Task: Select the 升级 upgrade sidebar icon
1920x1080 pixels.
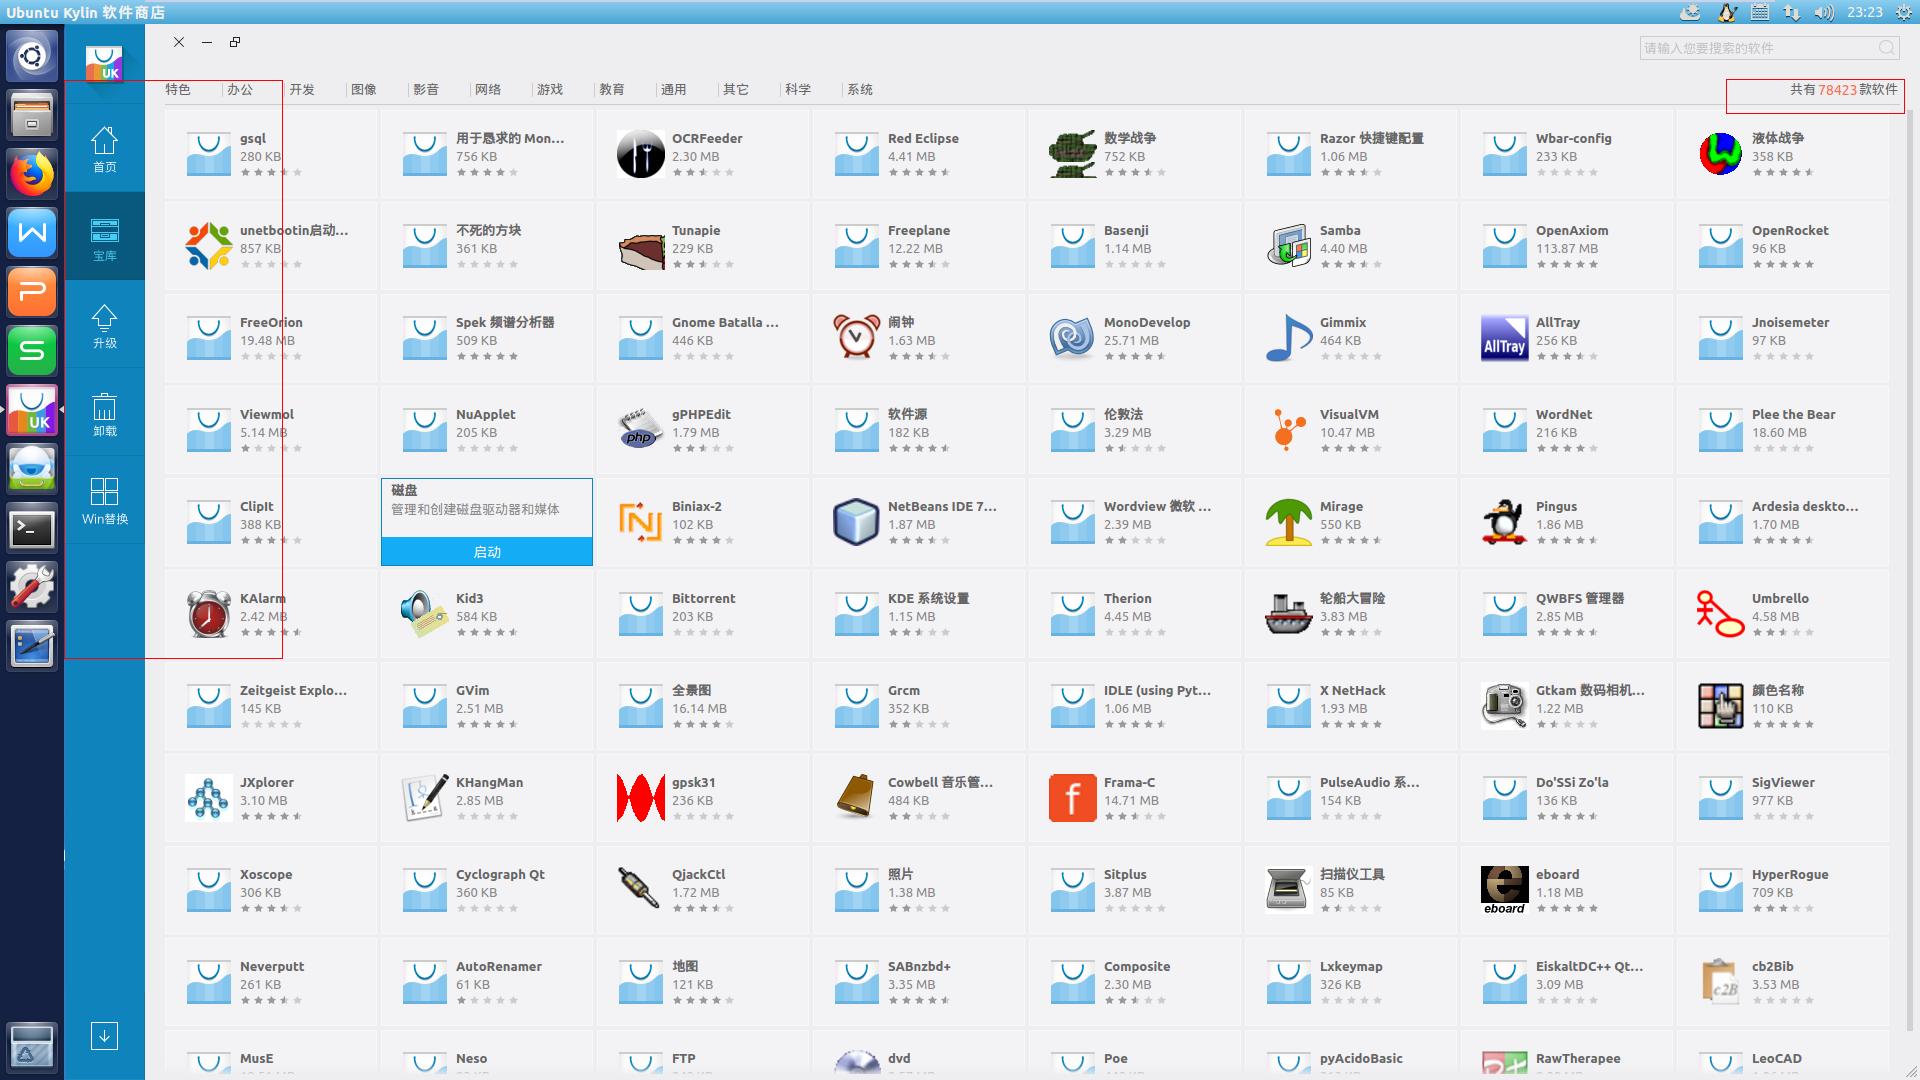Action: [104, 326]
